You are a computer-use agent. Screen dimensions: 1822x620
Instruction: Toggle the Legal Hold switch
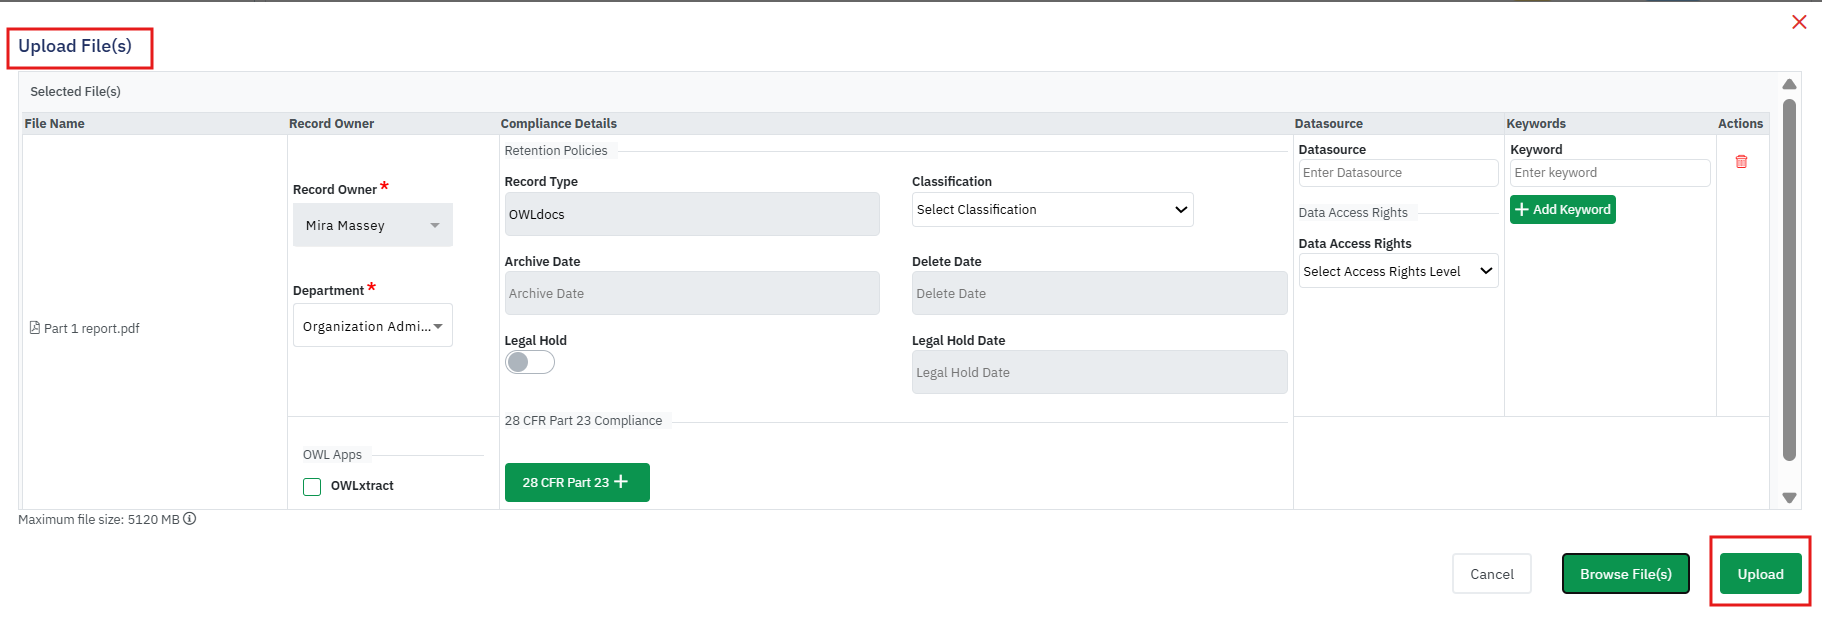529,362
